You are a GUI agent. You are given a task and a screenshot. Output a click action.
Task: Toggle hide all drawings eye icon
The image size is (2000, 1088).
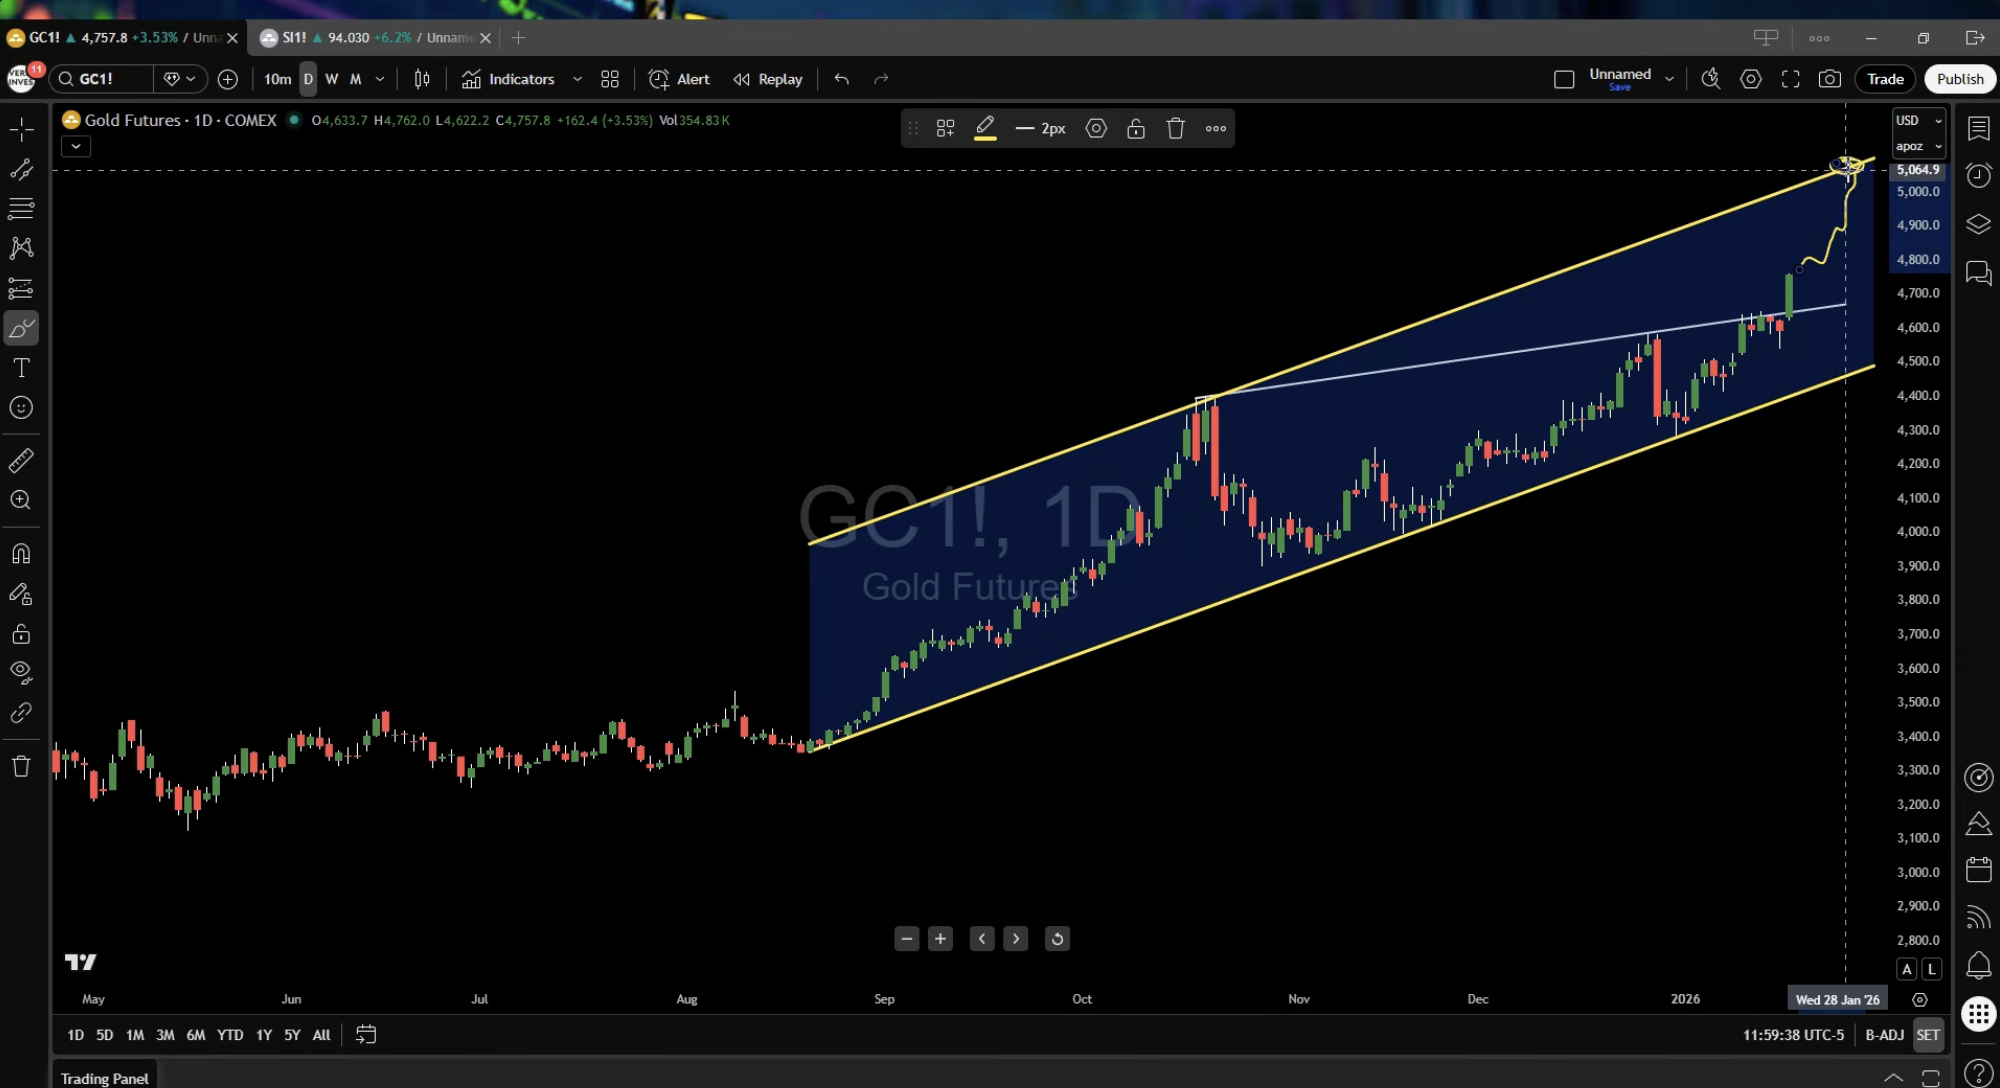21,672
